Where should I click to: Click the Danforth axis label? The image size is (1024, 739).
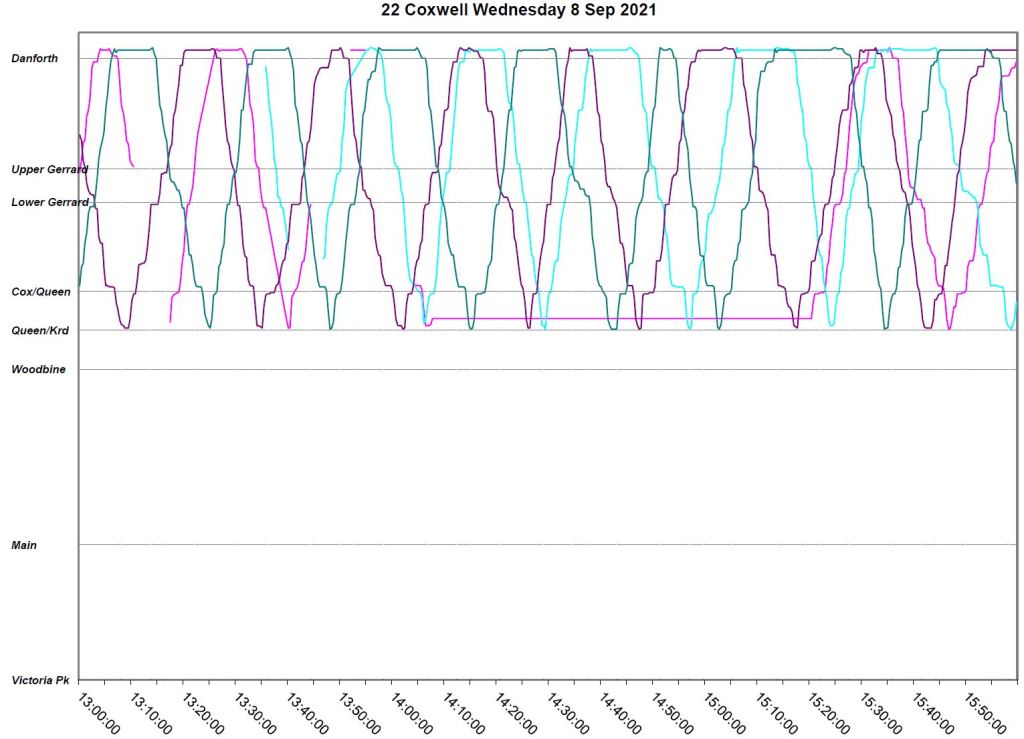click(x=34, y=59)
